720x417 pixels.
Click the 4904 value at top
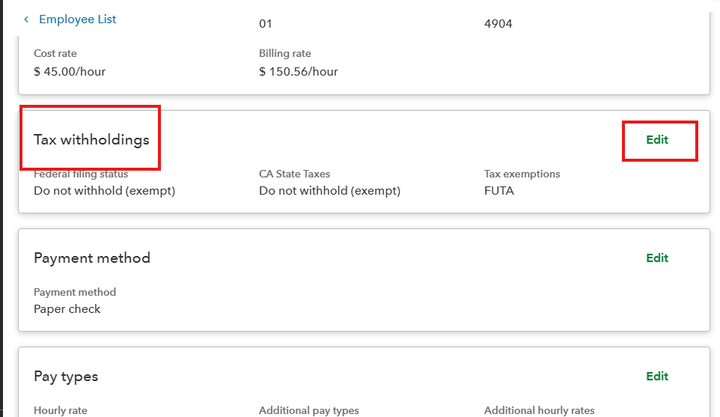click(498, 24)
